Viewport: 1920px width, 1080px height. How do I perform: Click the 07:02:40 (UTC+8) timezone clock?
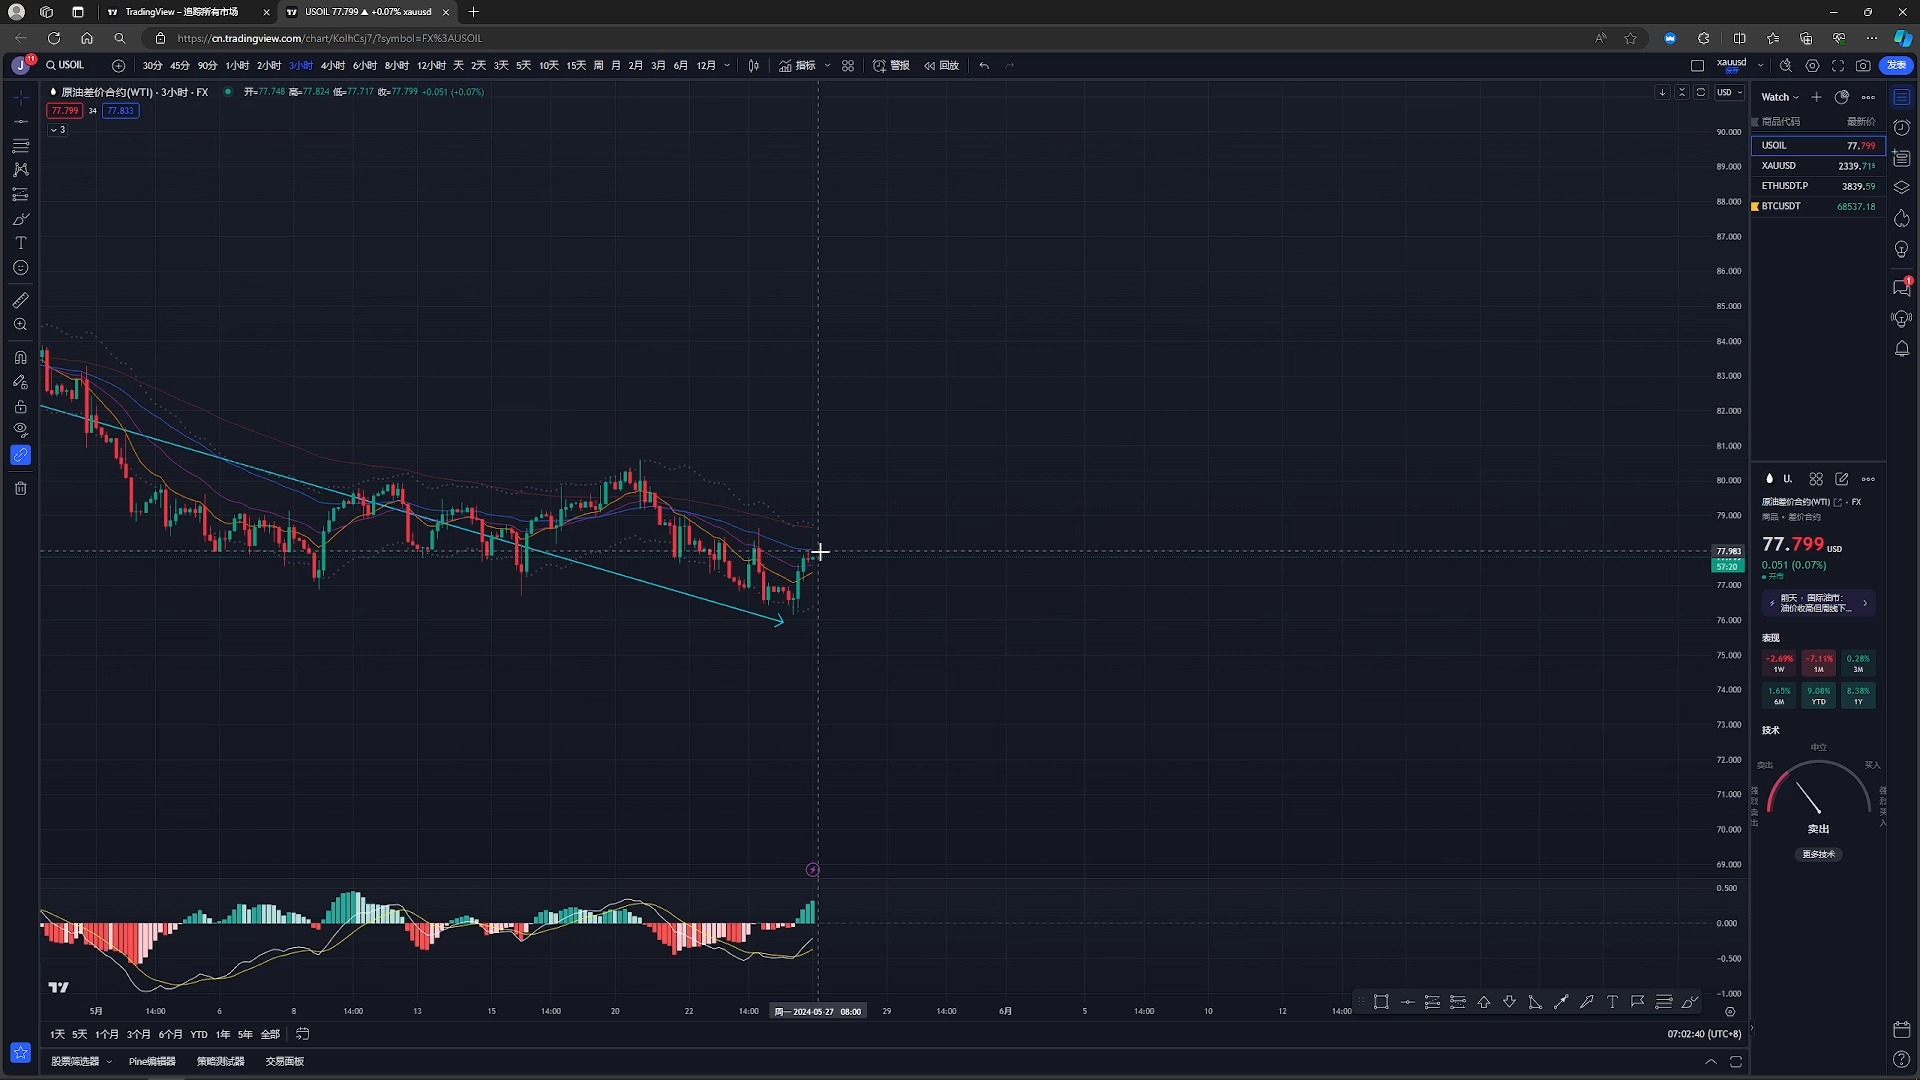pos(1704,1035)
